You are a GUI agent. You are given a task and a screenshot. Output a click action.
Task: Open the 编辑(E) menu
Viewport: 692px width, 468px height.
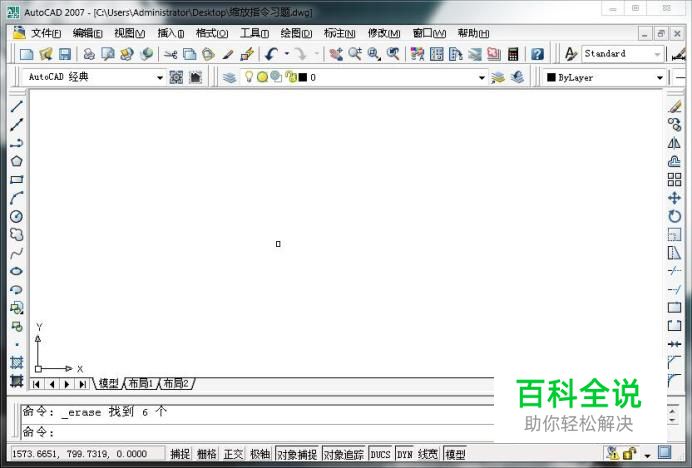(x=87, y=33)
